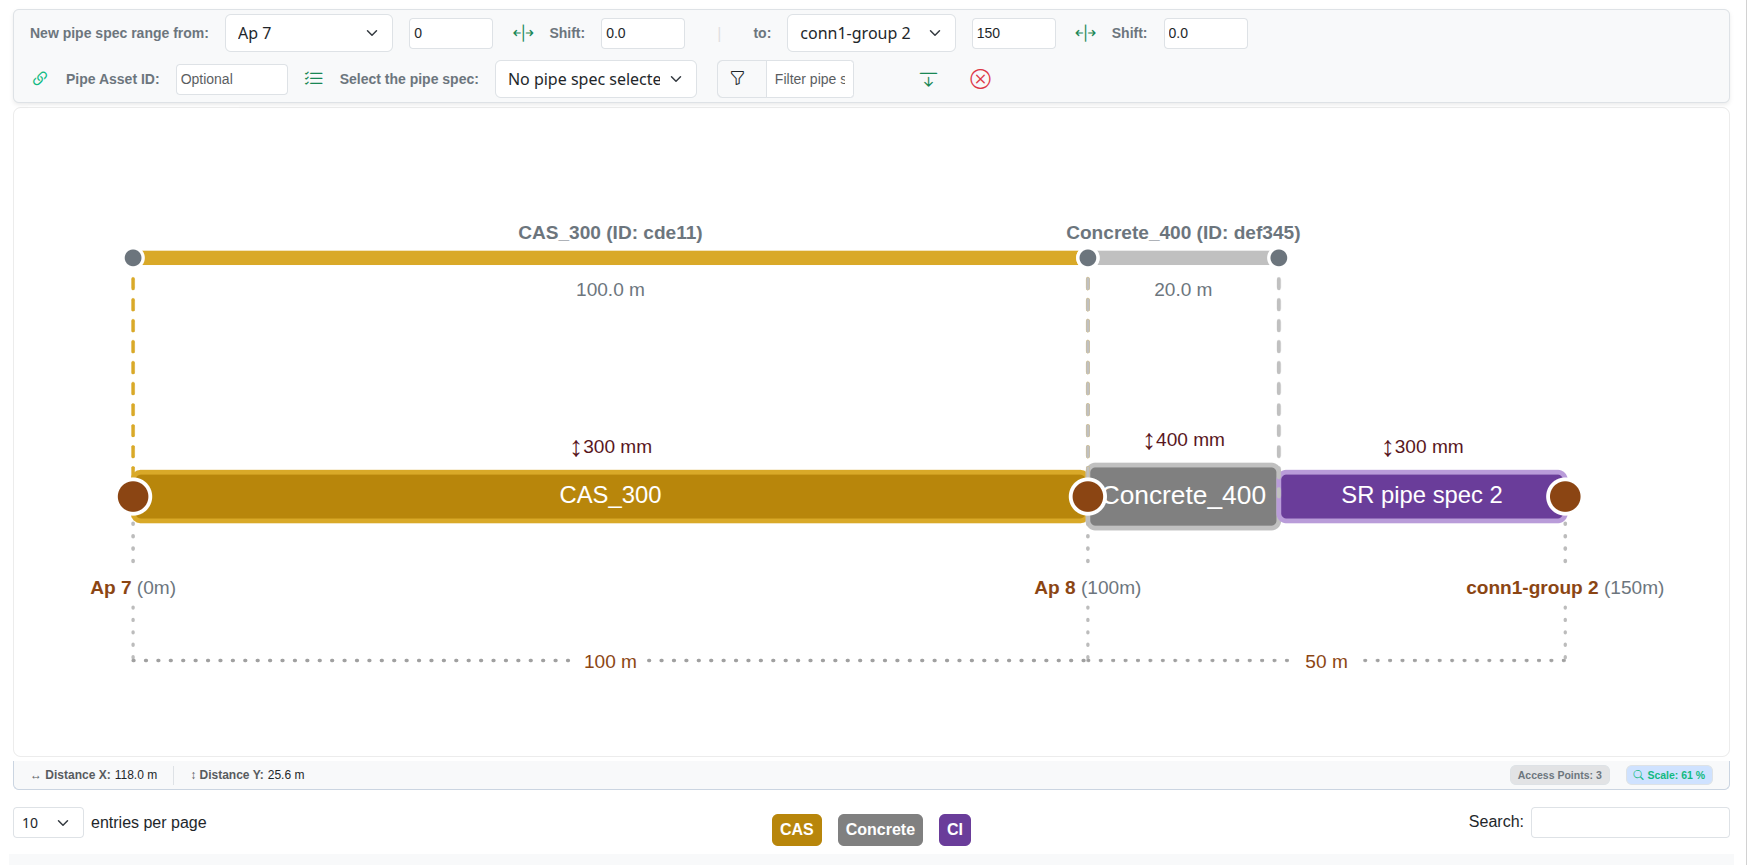Click the '100.0 m' range length label

(x=610, y=290)
